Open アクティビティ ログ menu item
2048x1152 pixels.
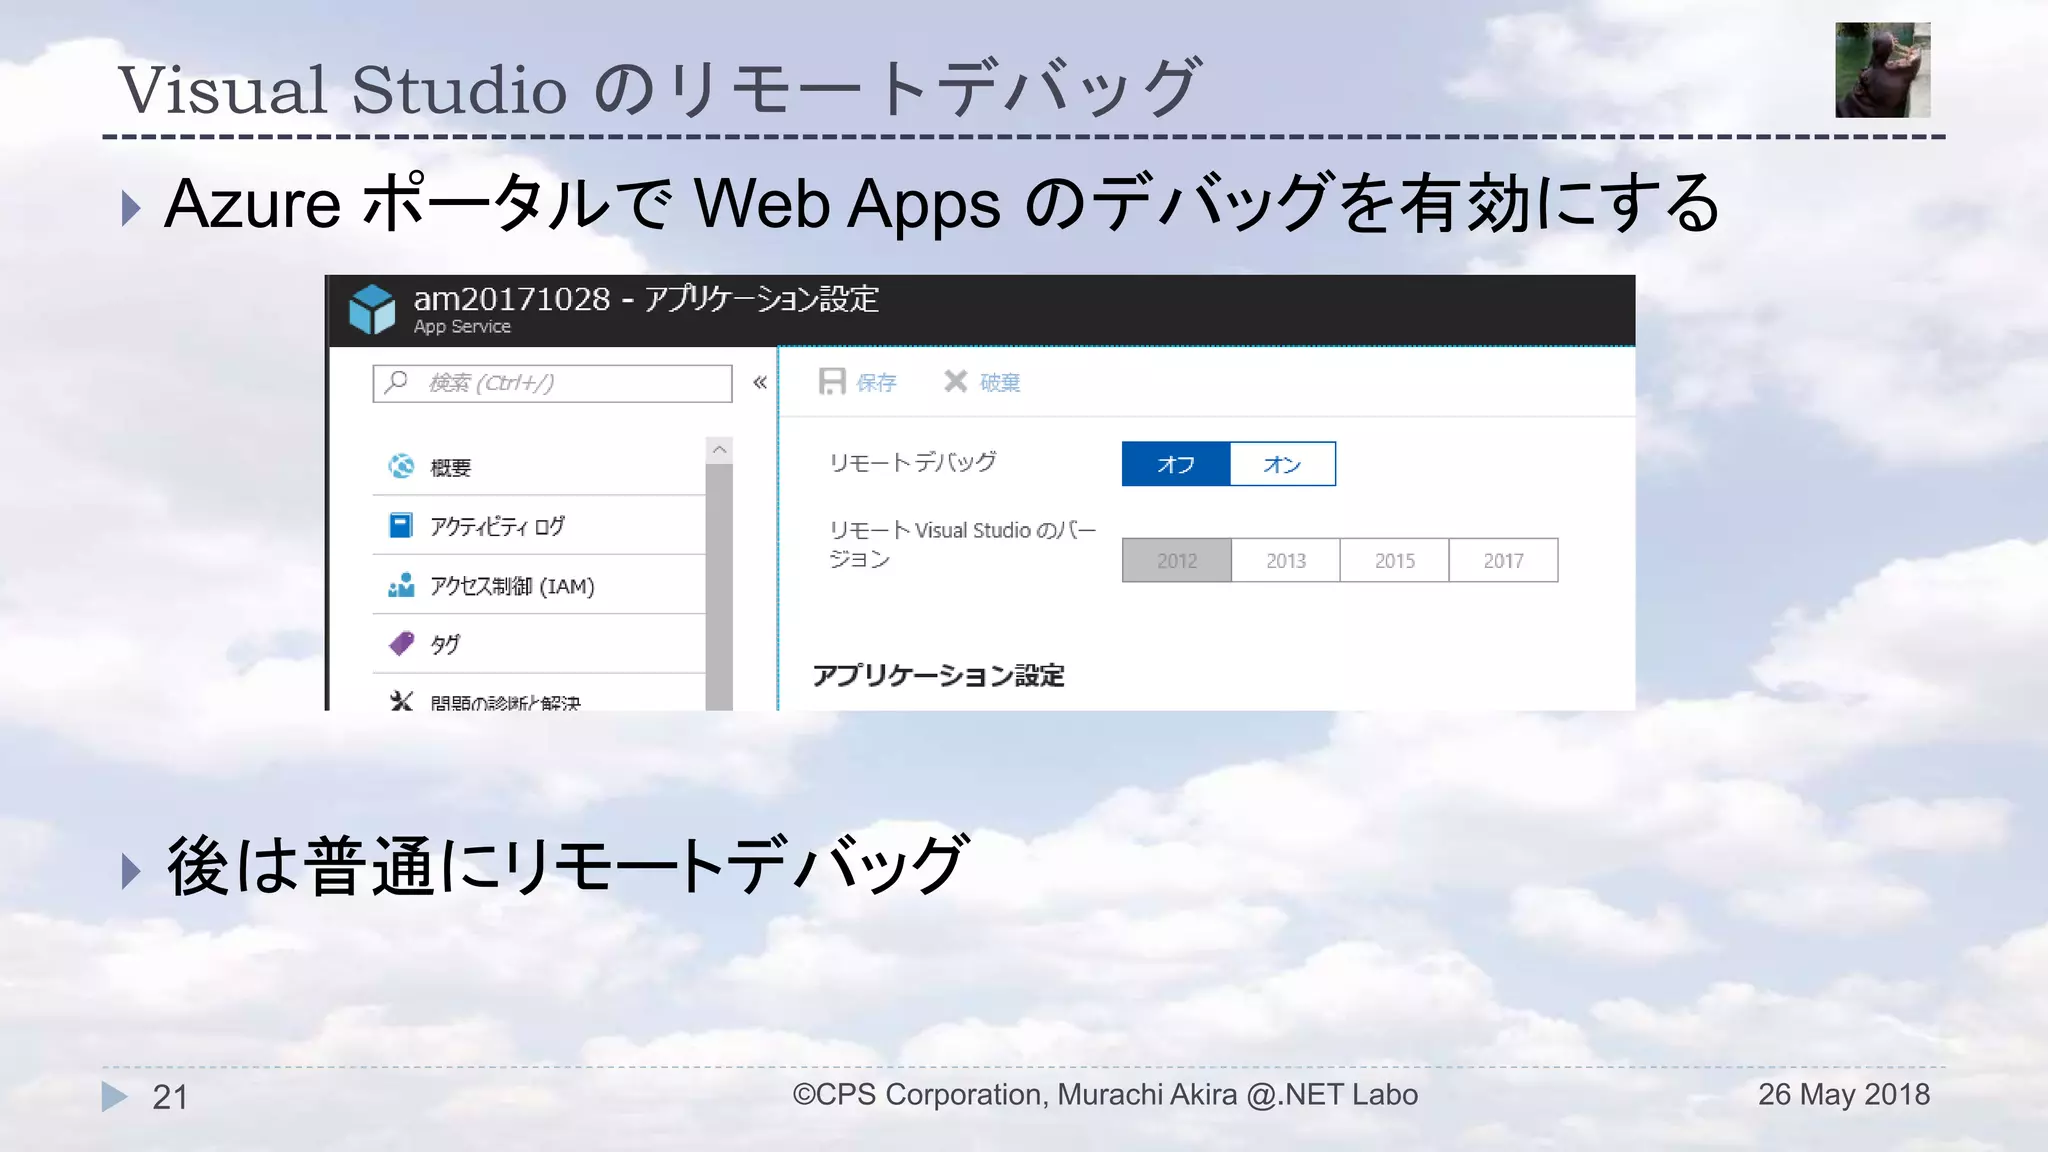539,526
